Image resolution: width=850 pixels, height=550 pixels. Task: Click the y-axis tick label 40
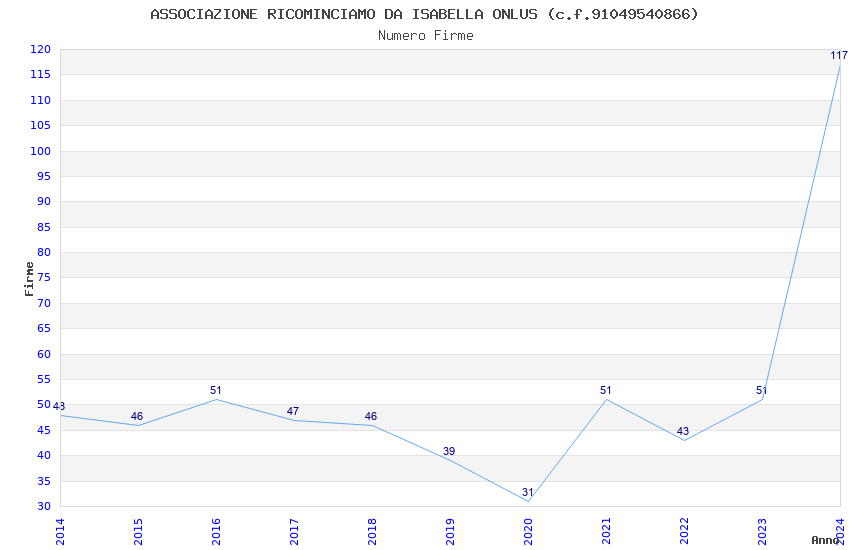tap(44, 456)
